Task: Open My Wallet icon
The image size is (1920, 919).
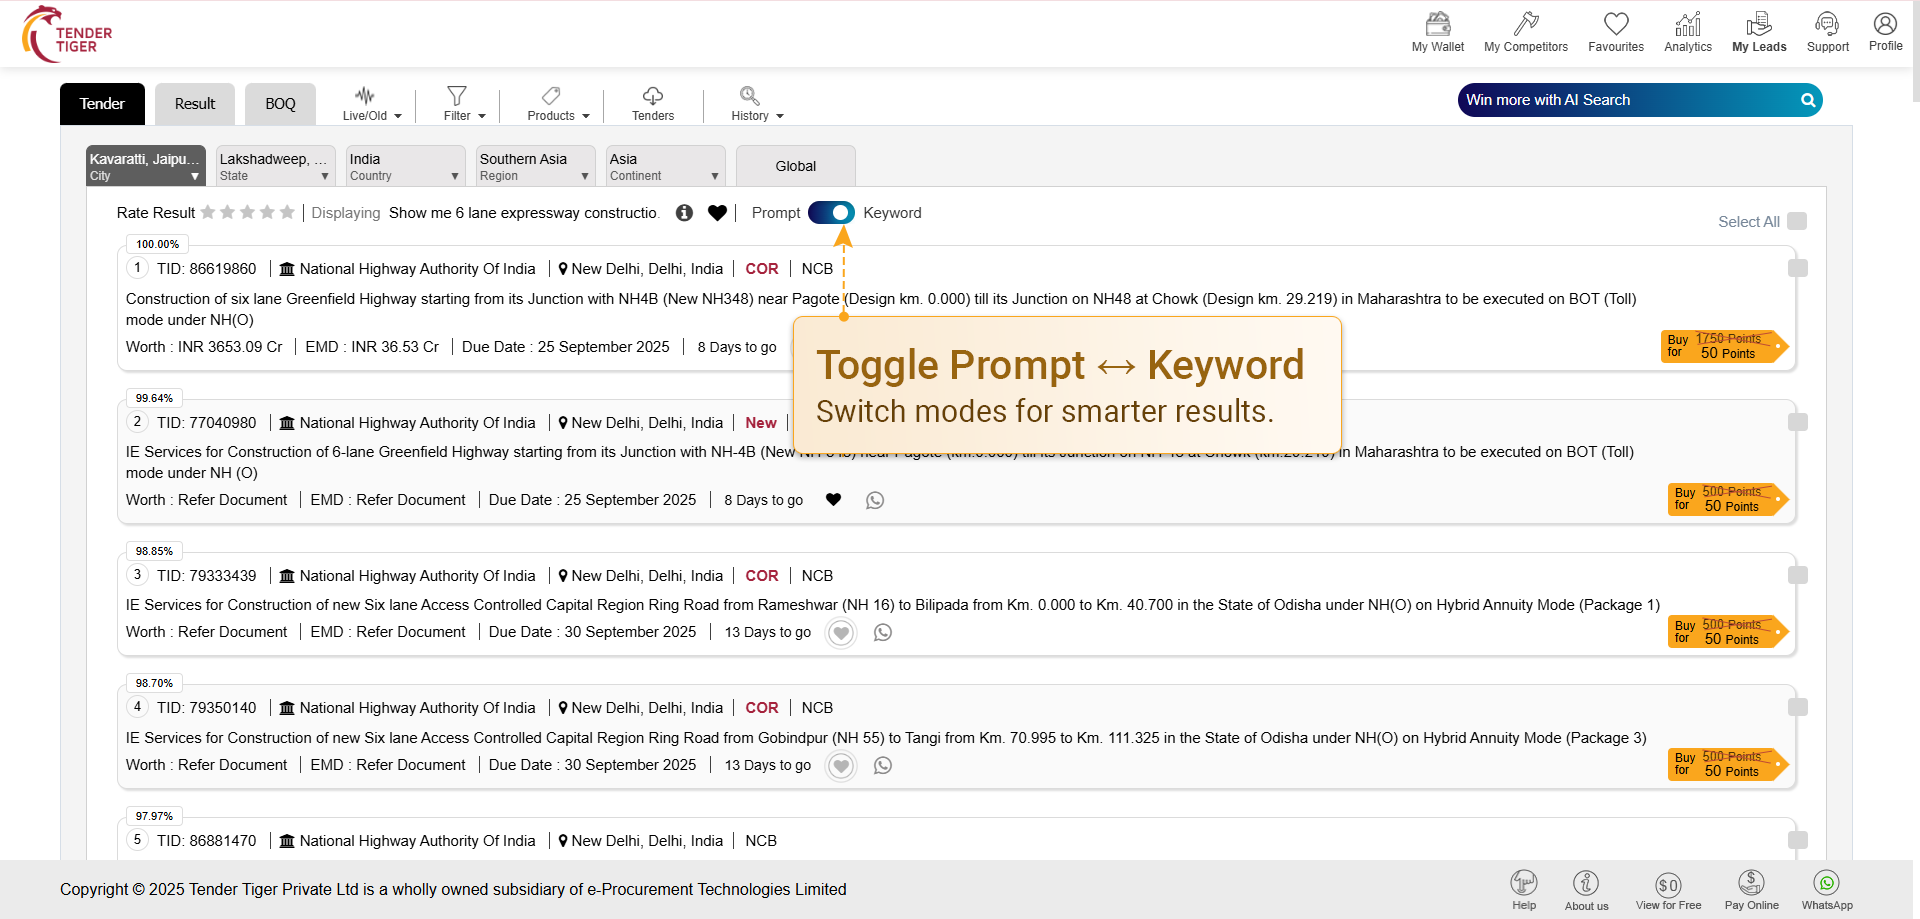Action: (x=1437, y=24)
